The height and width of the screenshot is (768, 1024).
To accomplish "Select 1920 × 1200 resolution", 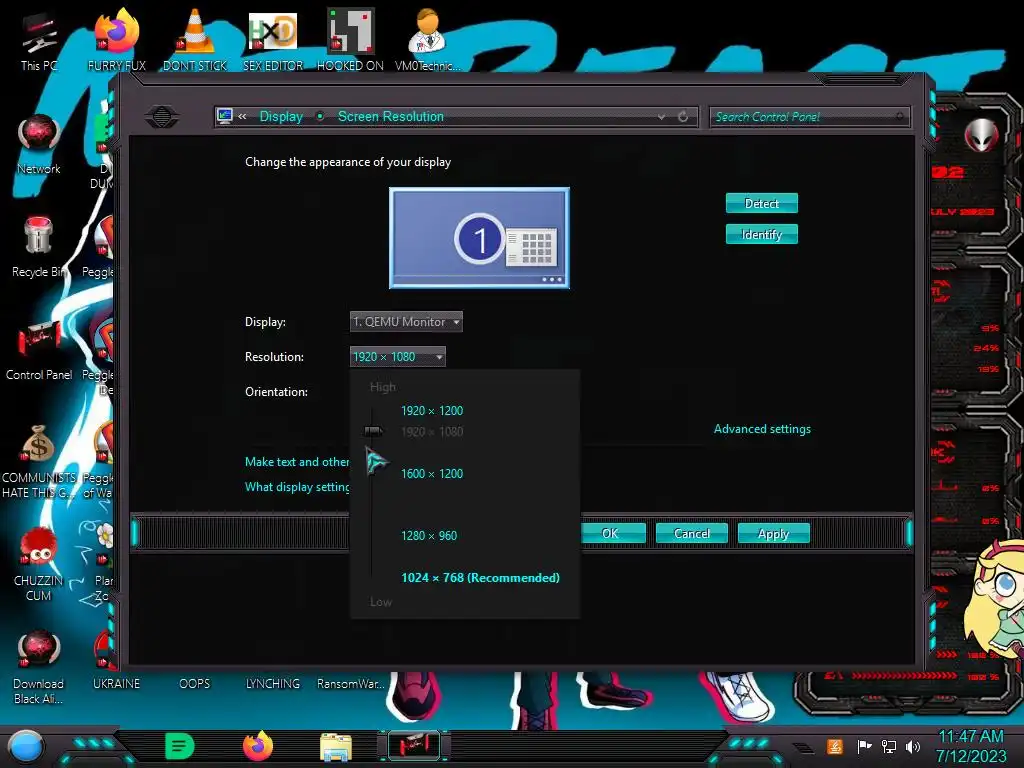I will [432, 411].
